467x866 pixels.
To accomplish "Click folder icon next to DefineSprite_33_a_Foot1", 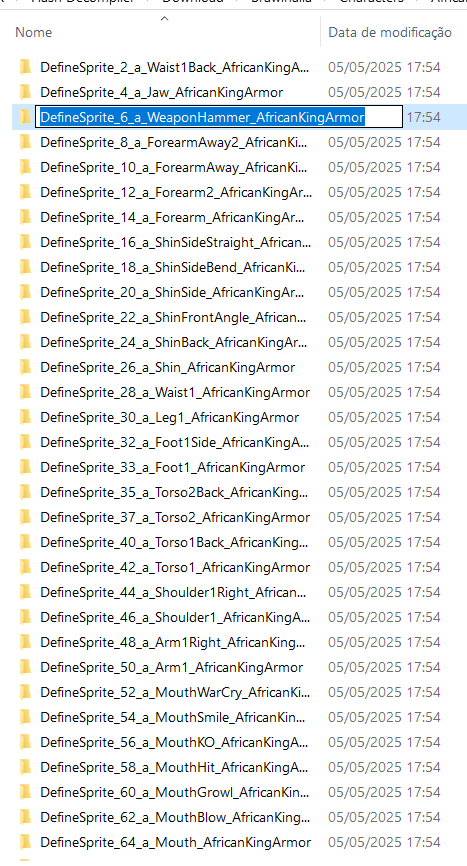I will pyautogui.click(x=25, y=467).
